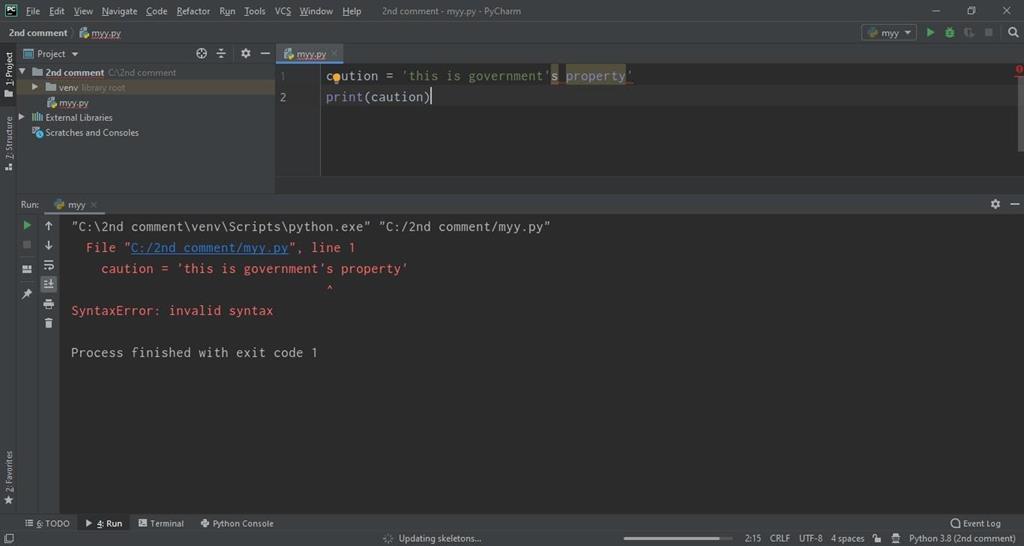Open the File menu
The width and height of the screenshot is (1024, 546).
click(x=33, y=11)
